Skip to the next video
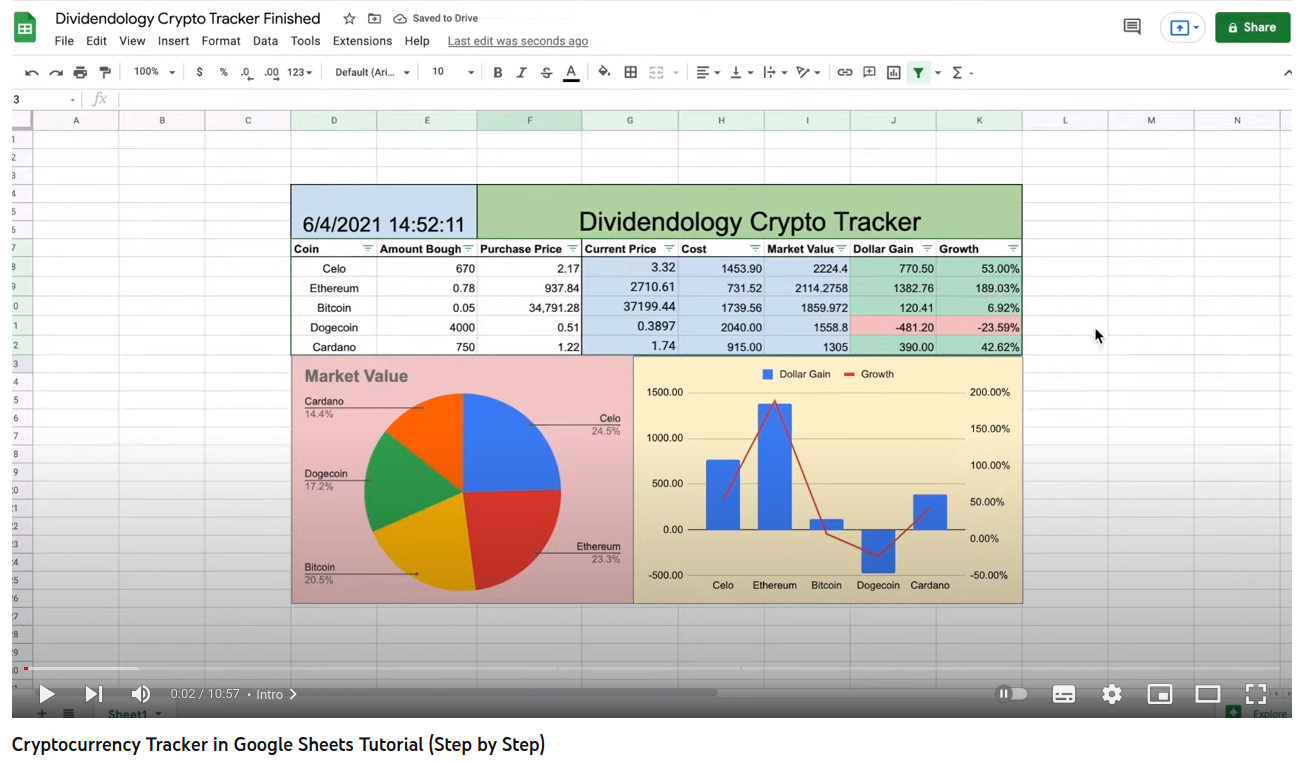Screen dimensions: 1308x762 [93, 694]
